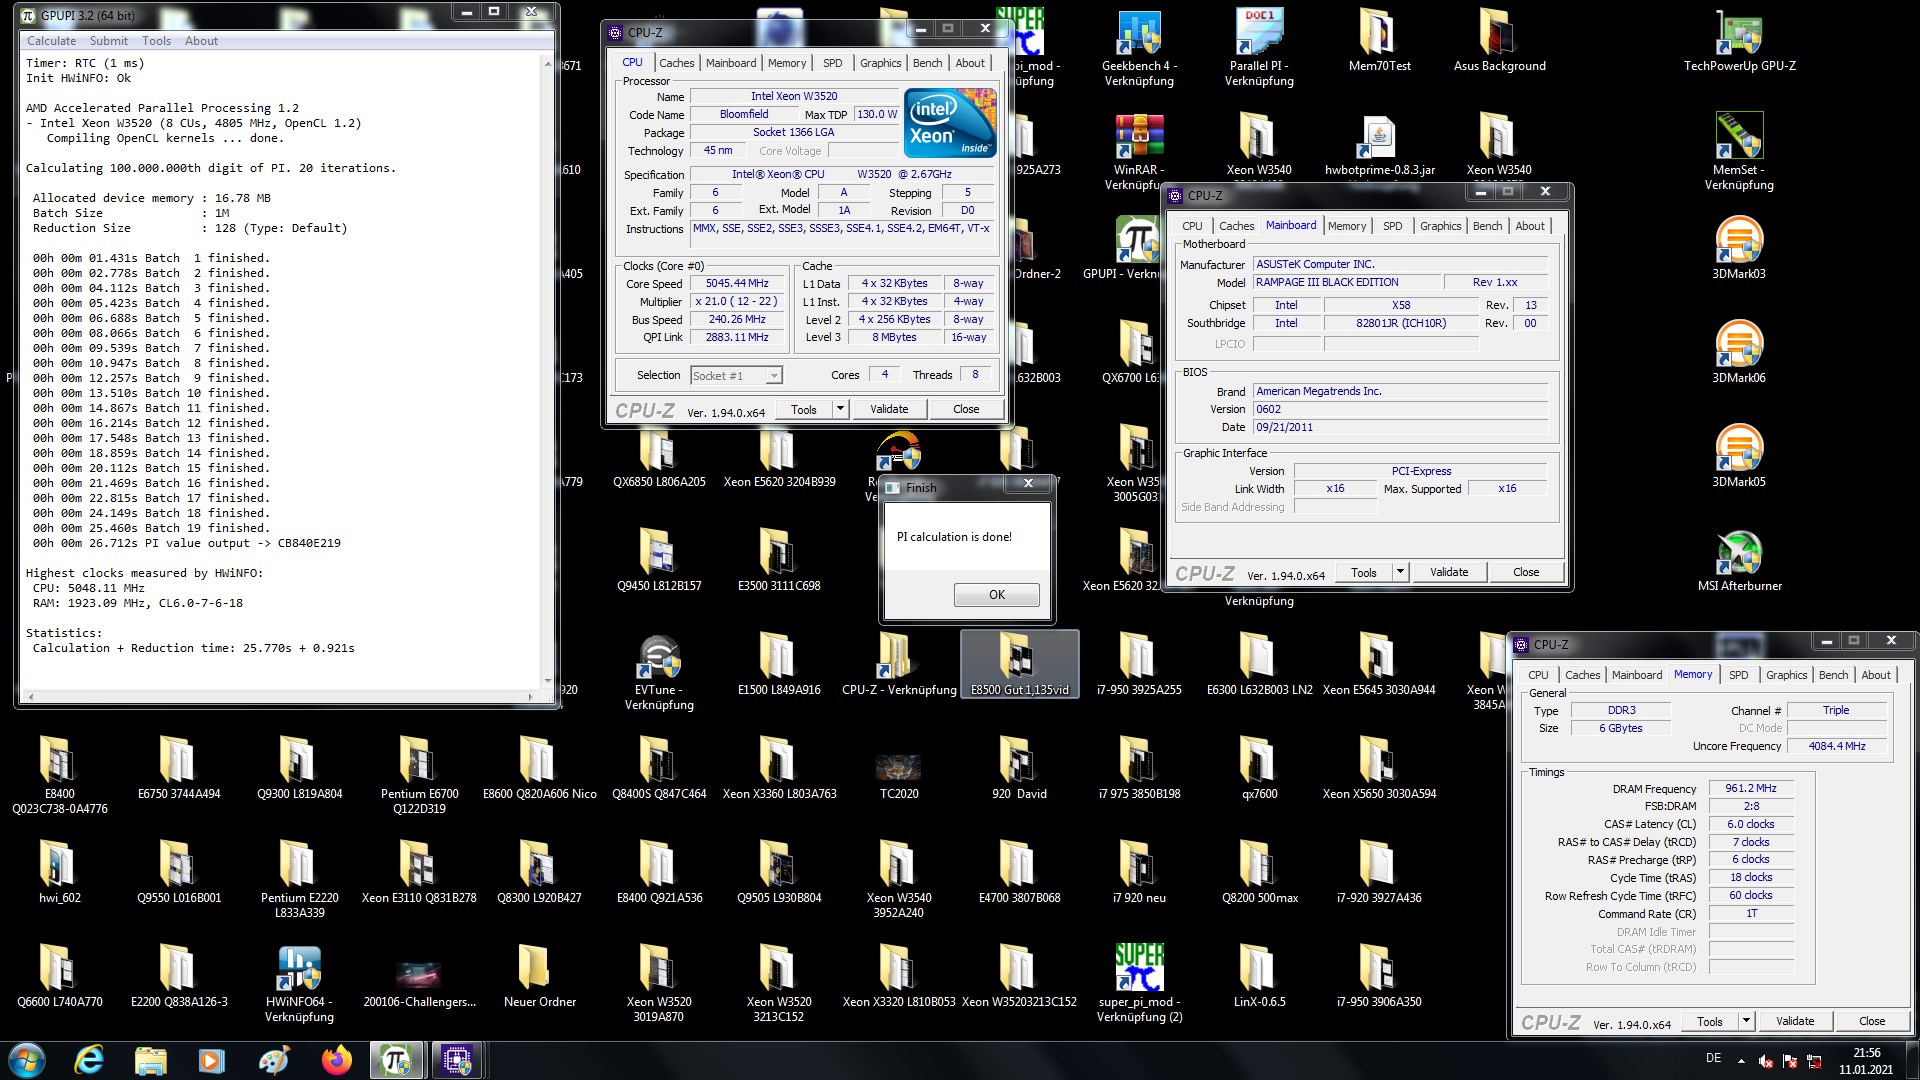Select the E8500 Gut 1,135vid folder

pos(1019,664)
